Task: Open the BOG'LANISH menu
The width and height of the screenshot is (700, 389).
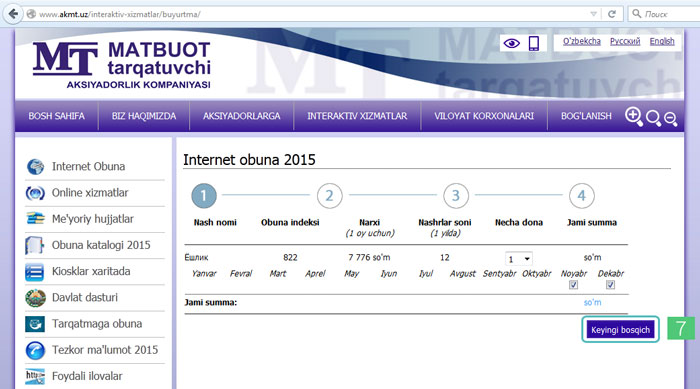Action: (x=586, y=116)
